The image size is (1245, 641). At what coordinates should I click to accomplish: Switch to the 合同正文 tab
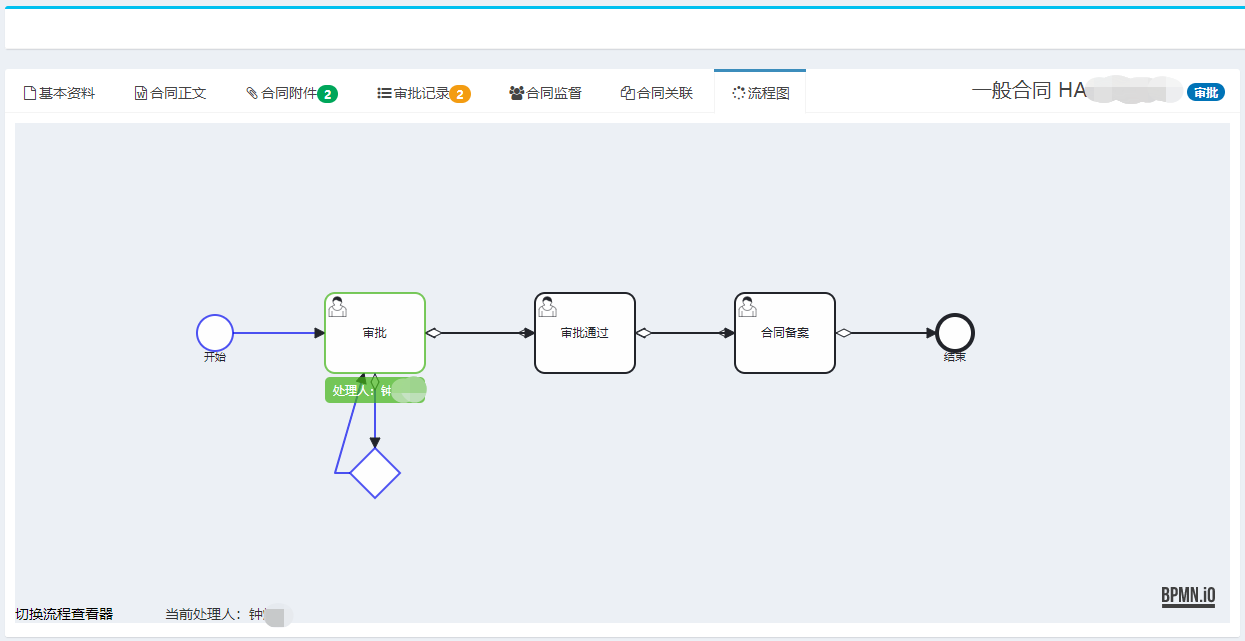click(x=170, y=93)
